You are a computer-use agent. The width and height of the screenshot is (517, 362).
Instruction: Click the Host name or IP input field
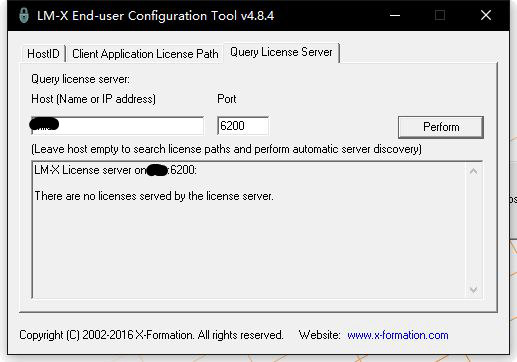(117, 126)
